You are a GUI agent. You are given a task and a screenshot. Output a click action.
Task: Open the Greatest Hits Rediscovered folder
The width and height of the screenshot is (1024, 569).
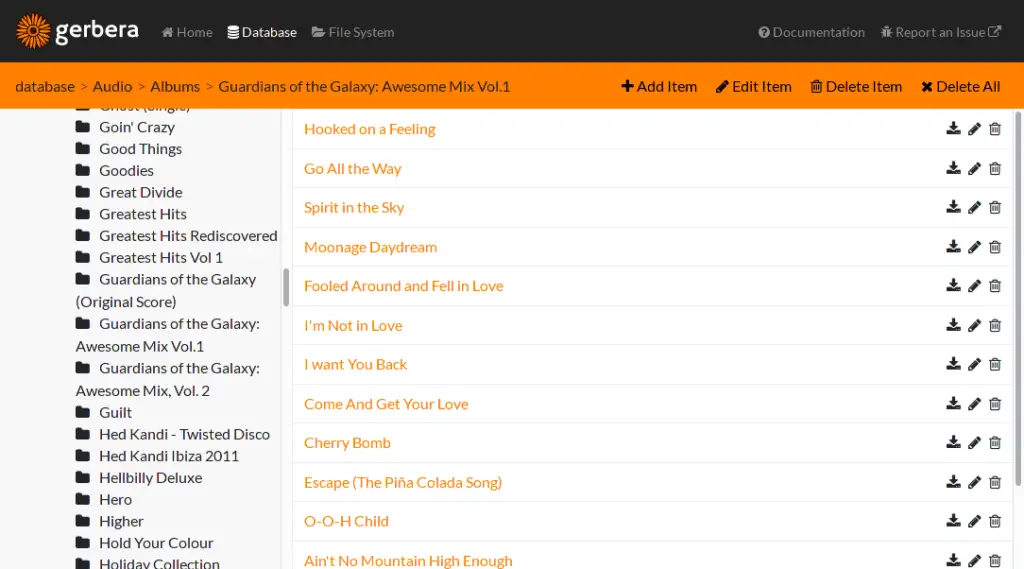[176, 235]
